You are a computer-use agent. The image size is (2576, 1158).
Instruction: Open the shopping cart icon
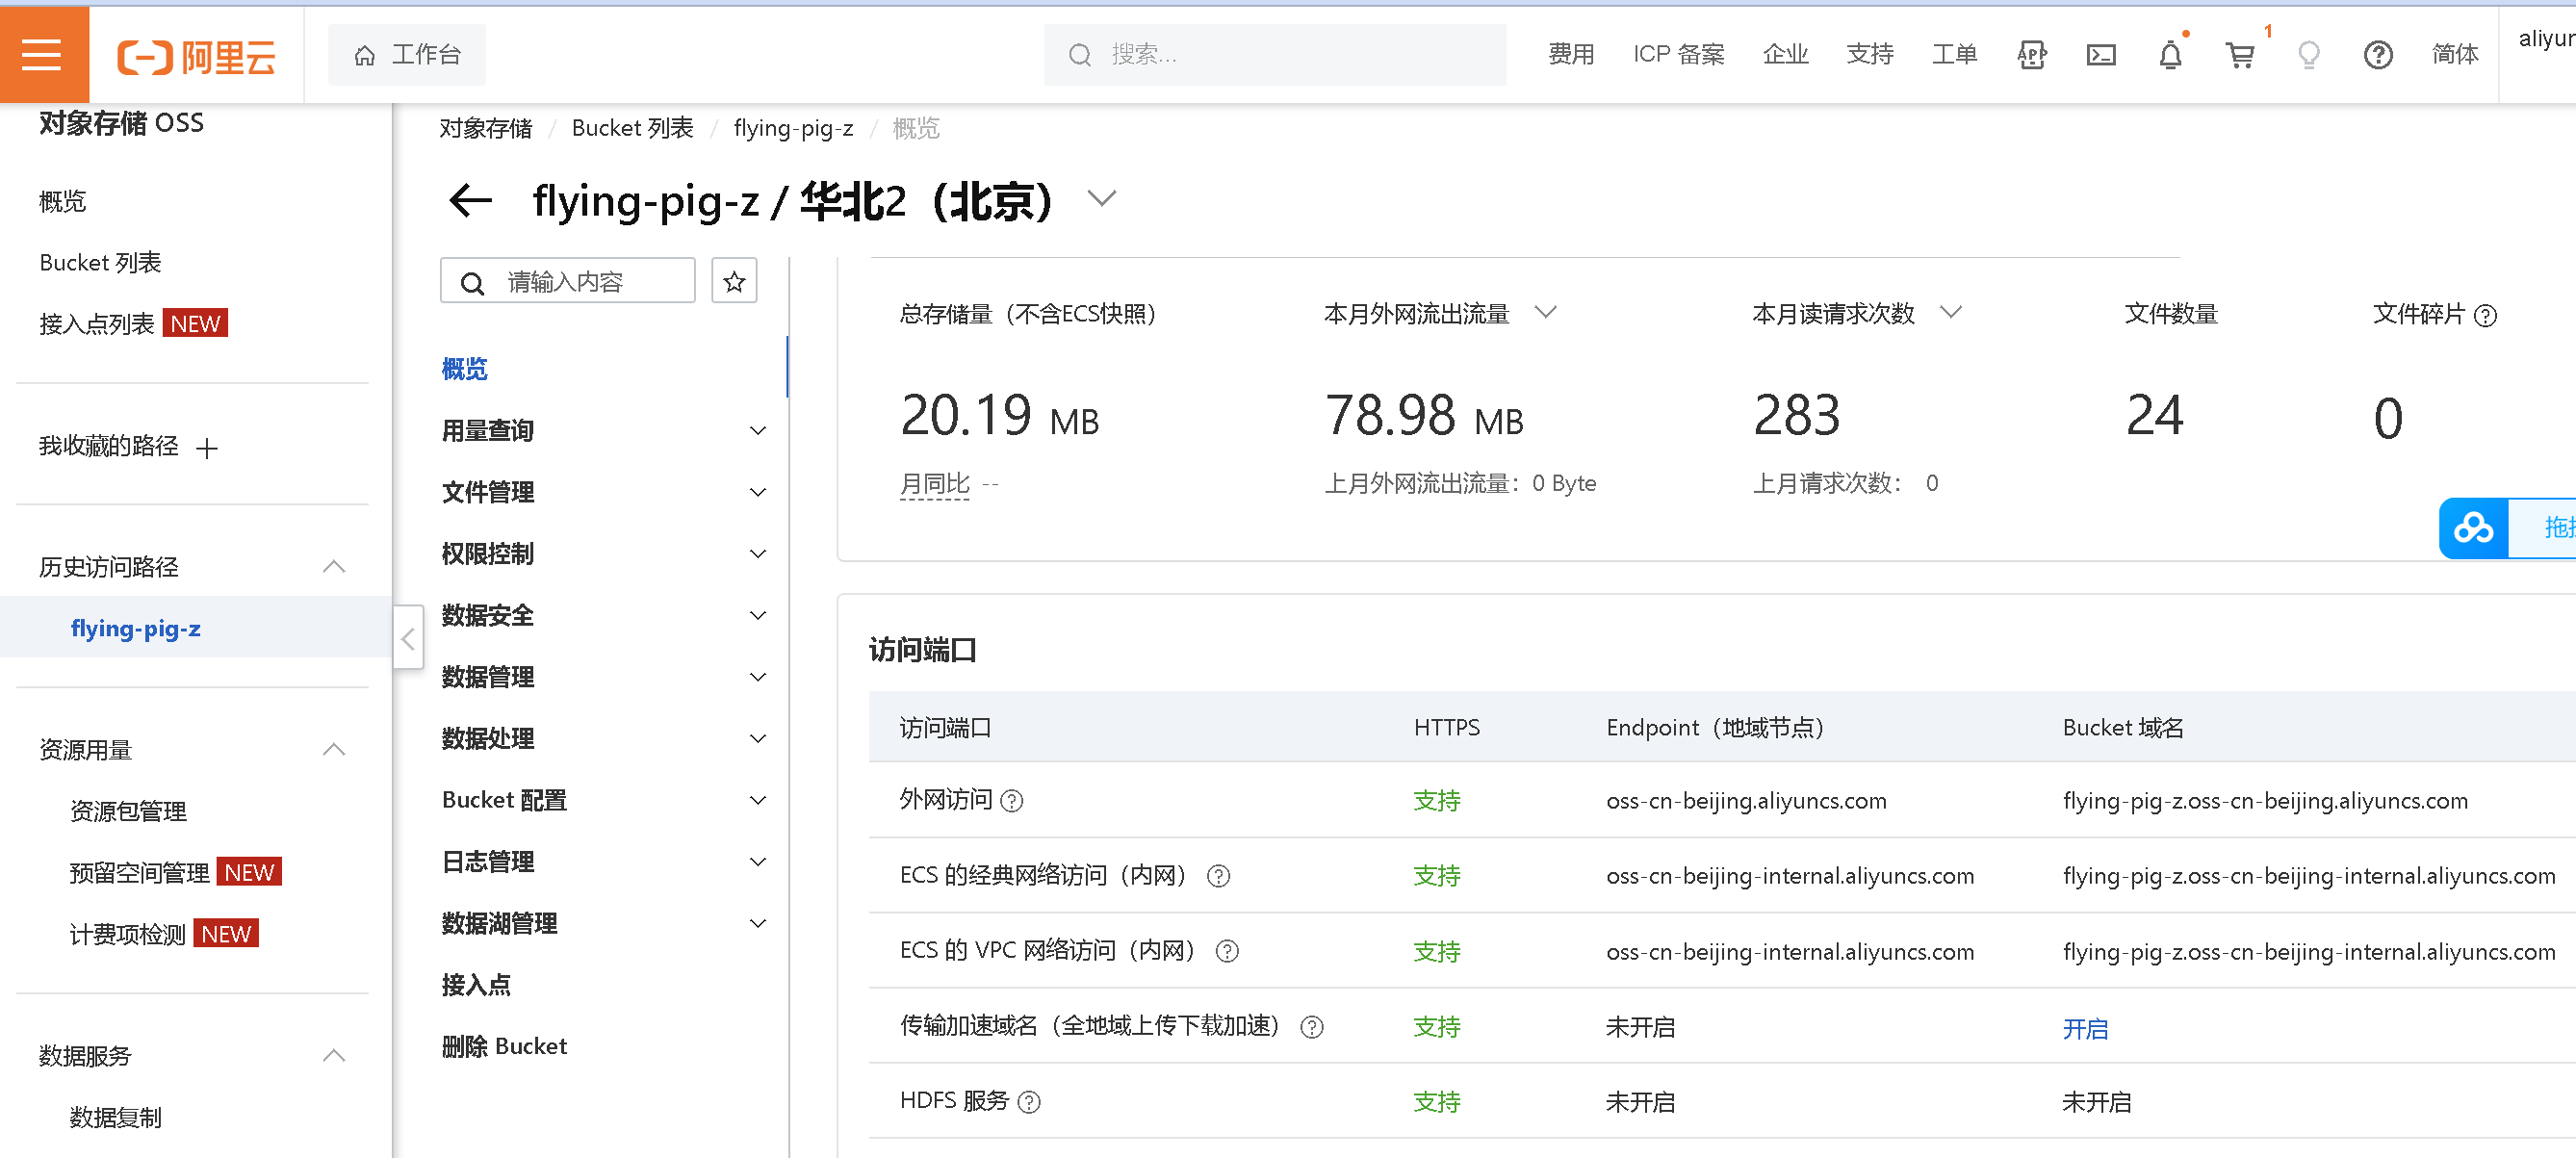[2240, 55]
